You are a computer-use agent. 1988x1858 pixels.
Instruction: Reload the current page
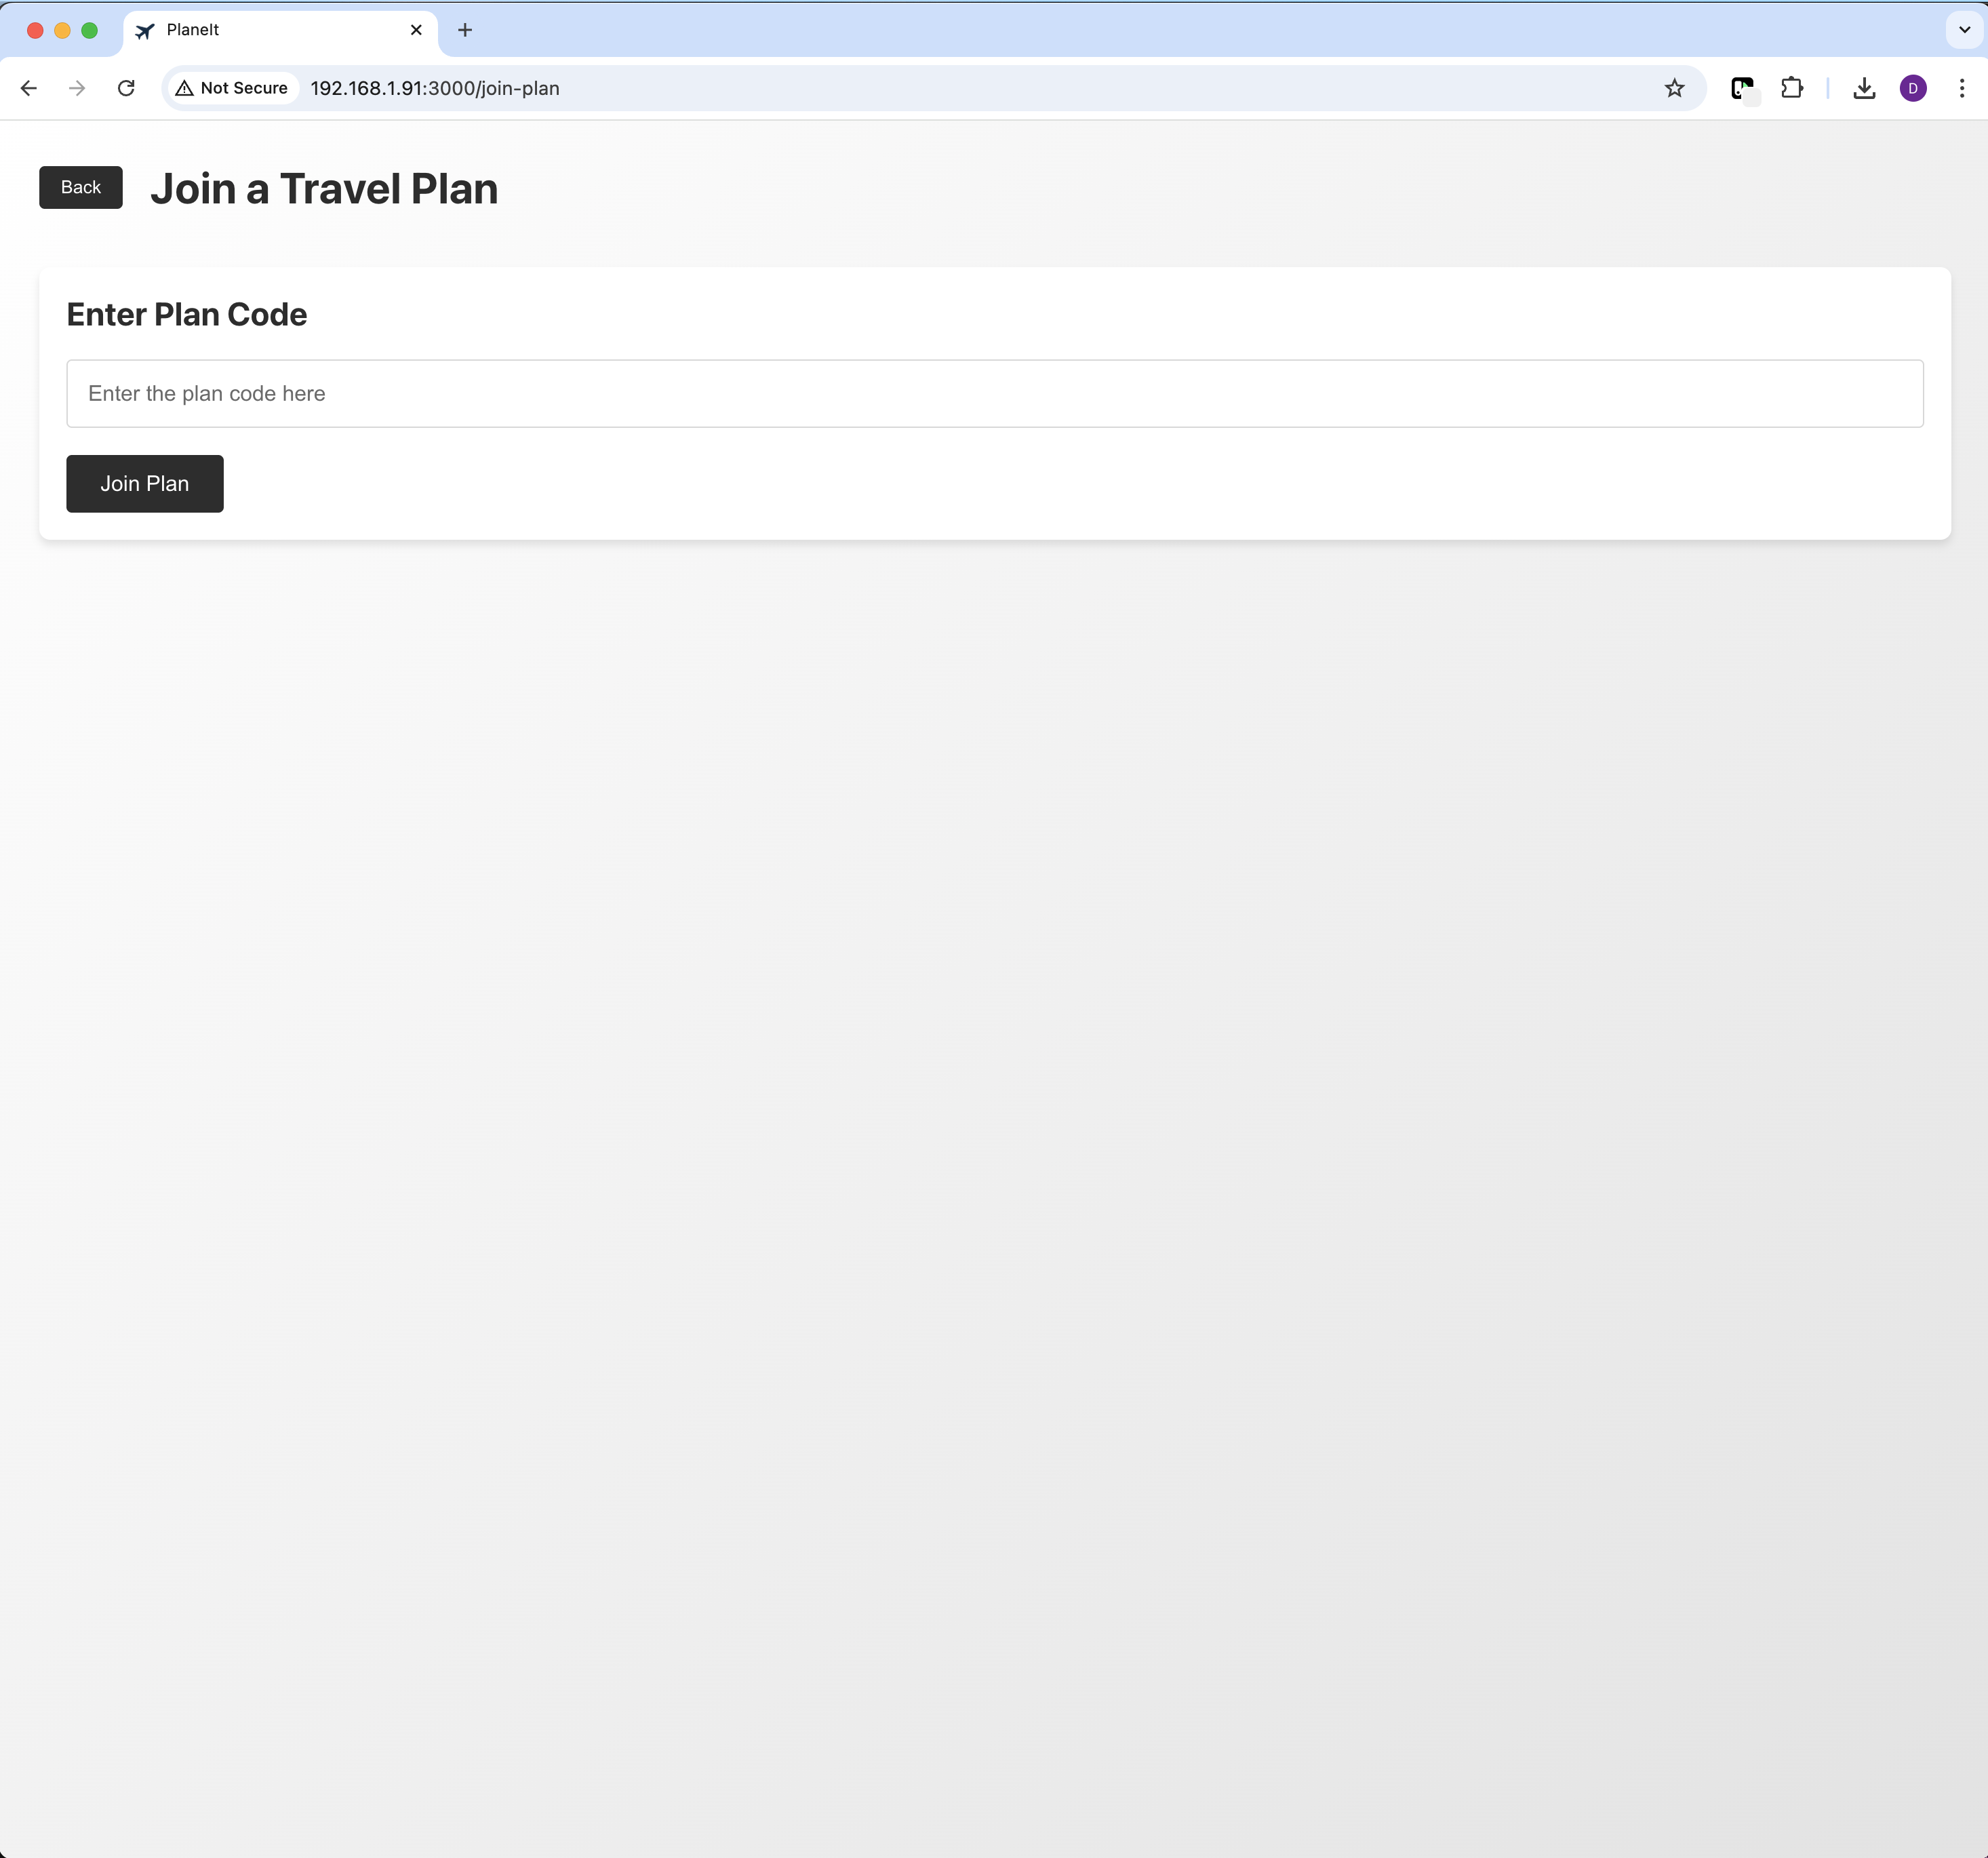[x=126, y=88]
